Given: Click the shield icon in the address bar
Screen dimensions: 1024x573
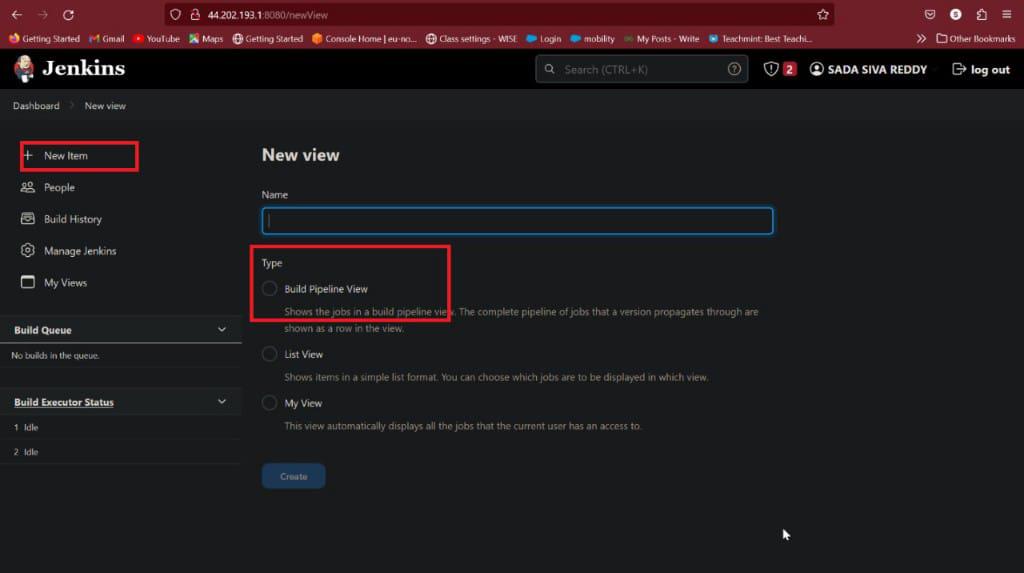Looking at the screenshot, I should click(x=176, y=14).
